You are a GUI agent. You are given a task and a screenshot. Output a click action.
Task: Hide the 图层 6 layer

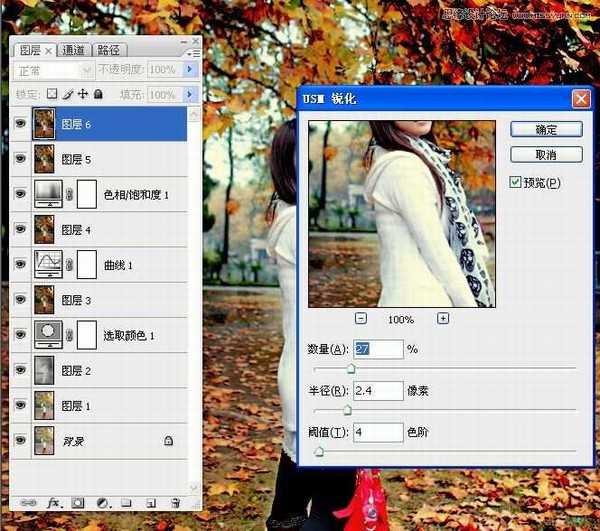[x=20, y=123]
